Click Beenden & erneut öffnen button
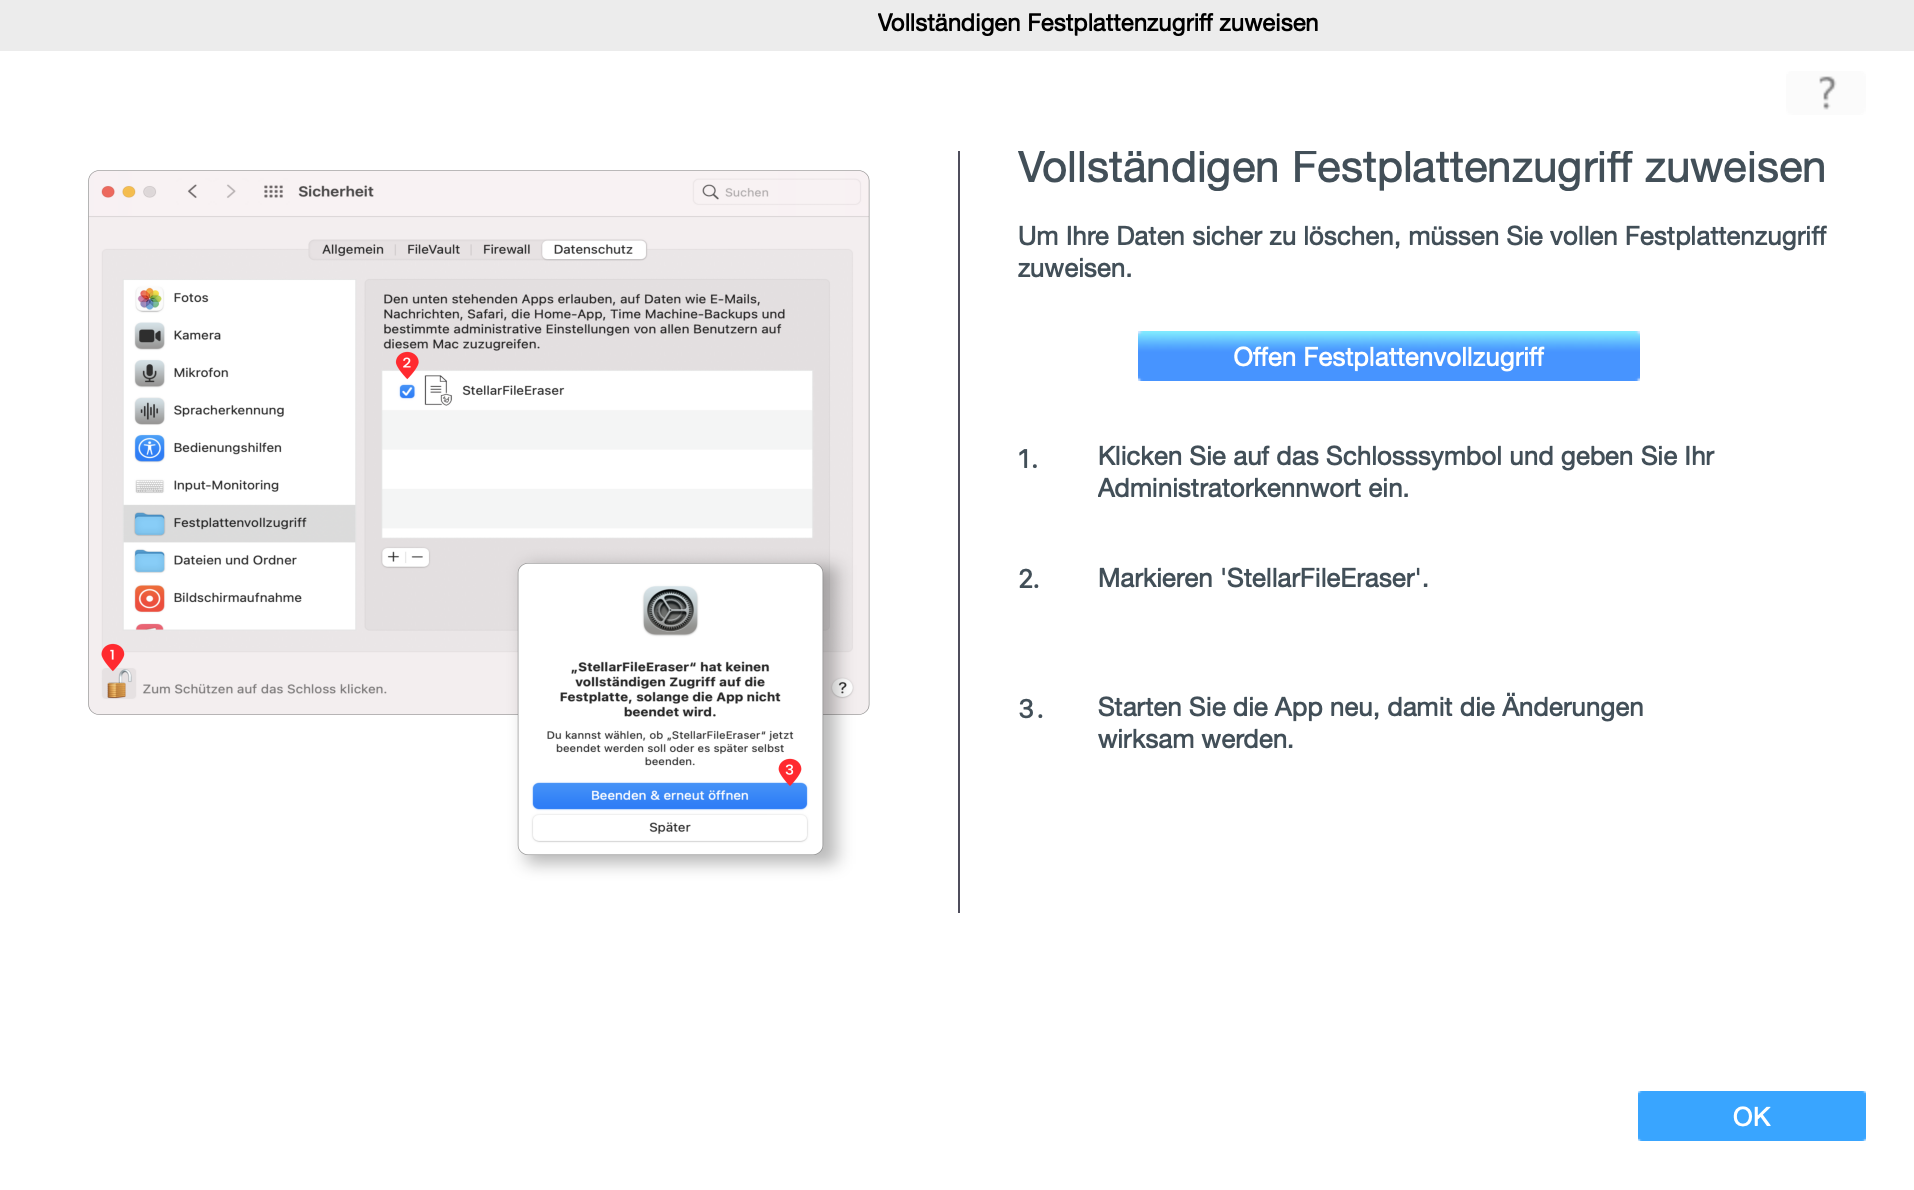This screenshot has width=1914, height=1190. point(669,795)
